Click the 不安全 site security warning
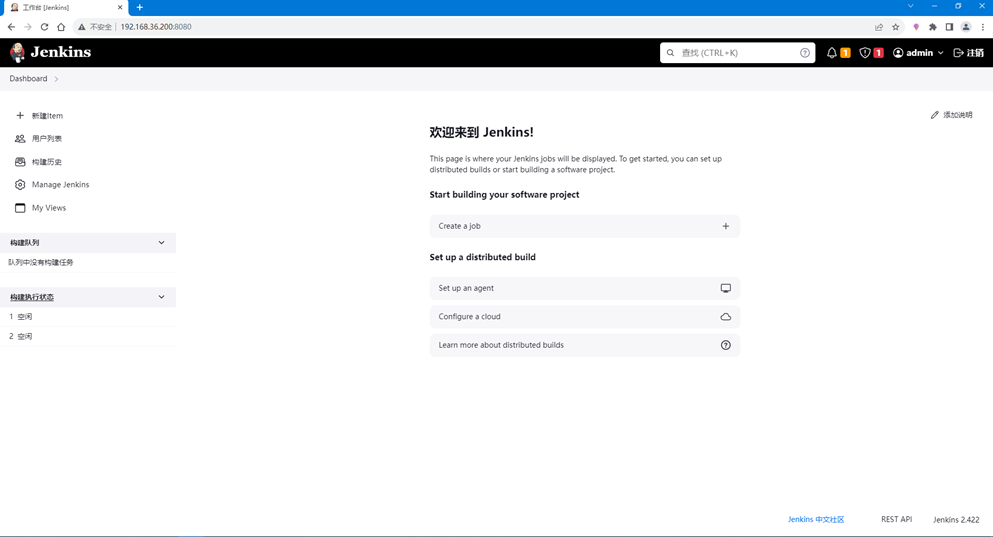993x537 pixels. coord(94,27)
